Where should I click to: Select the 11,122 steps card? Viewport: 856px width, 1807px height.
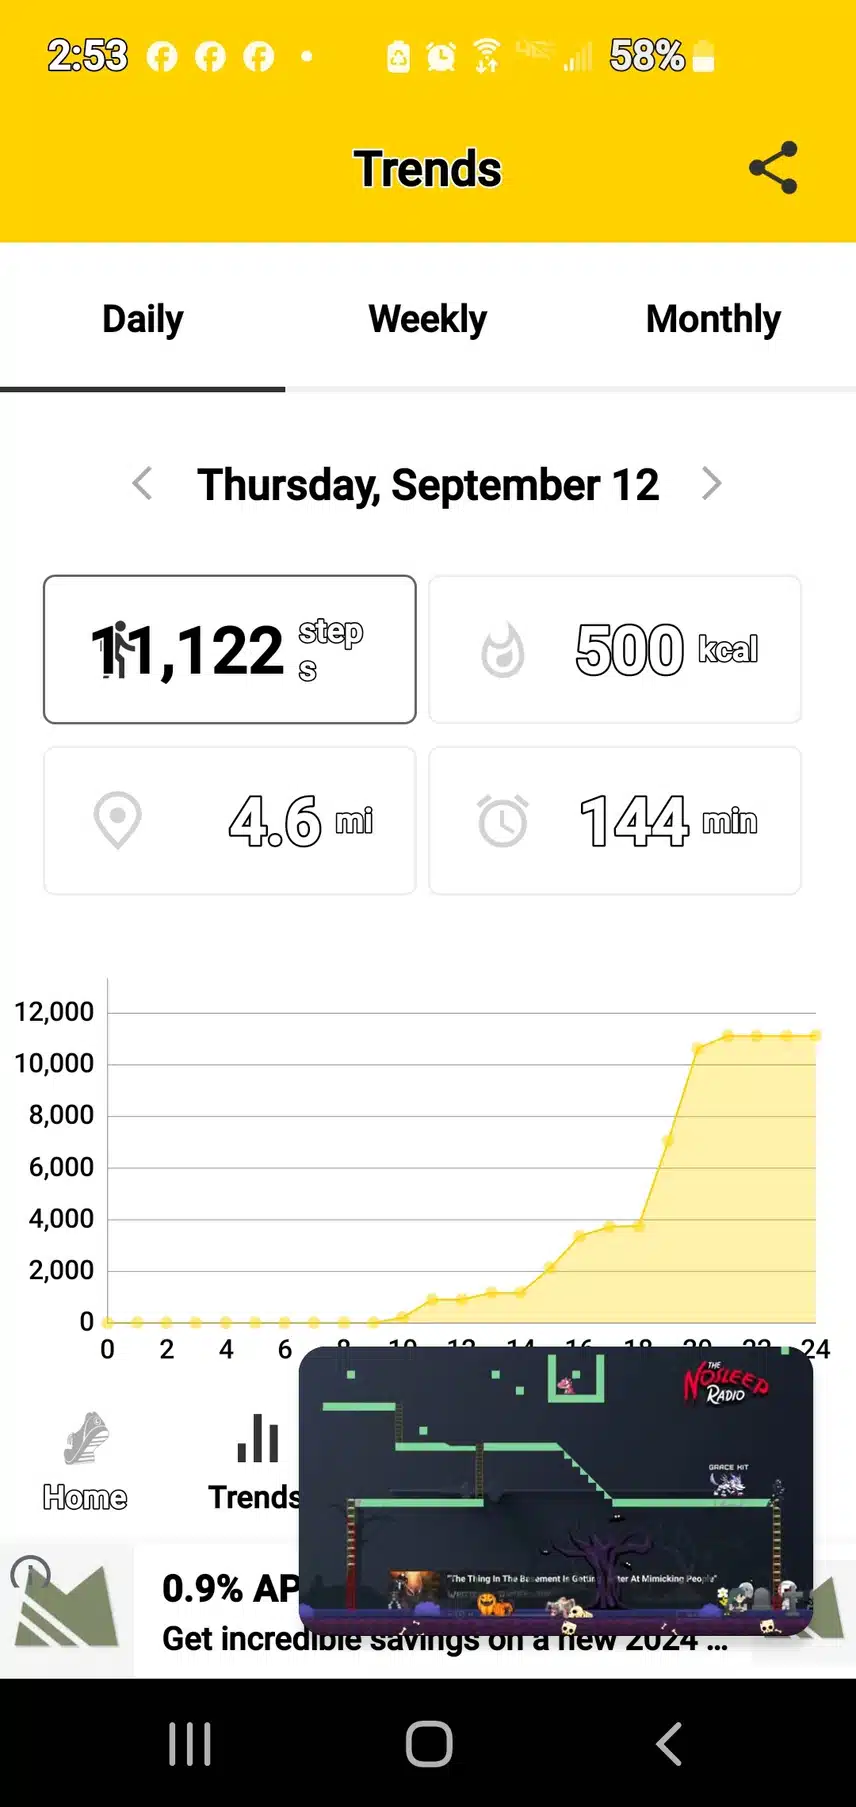pos(230,649)
